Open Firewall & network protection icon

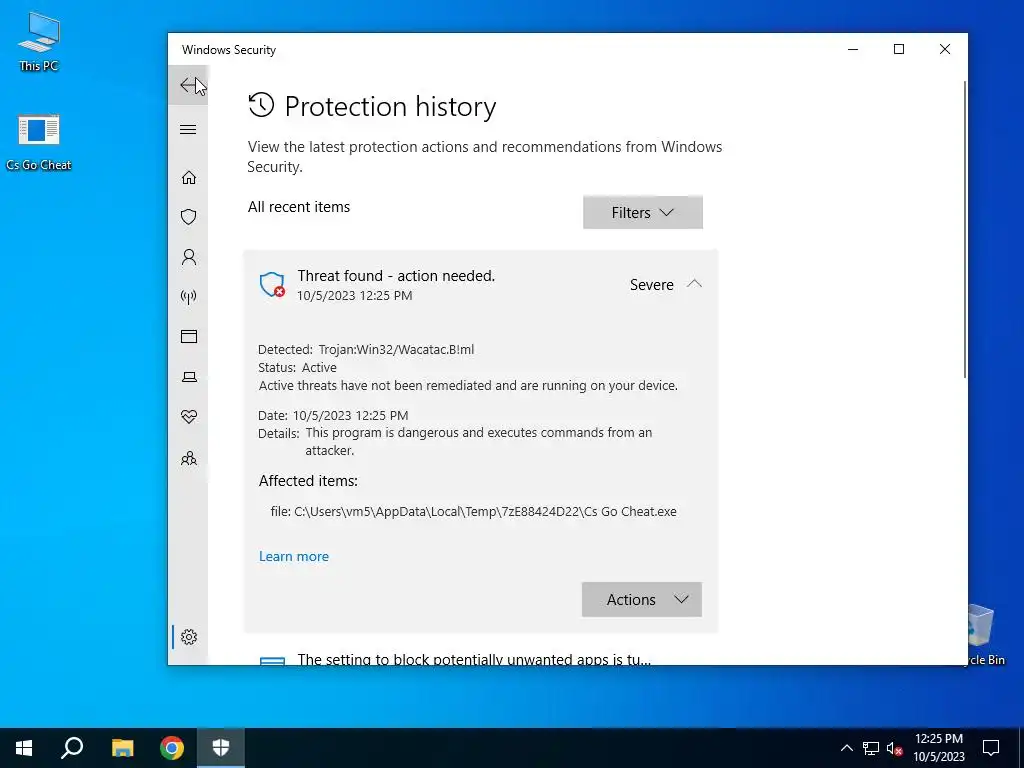189,297
